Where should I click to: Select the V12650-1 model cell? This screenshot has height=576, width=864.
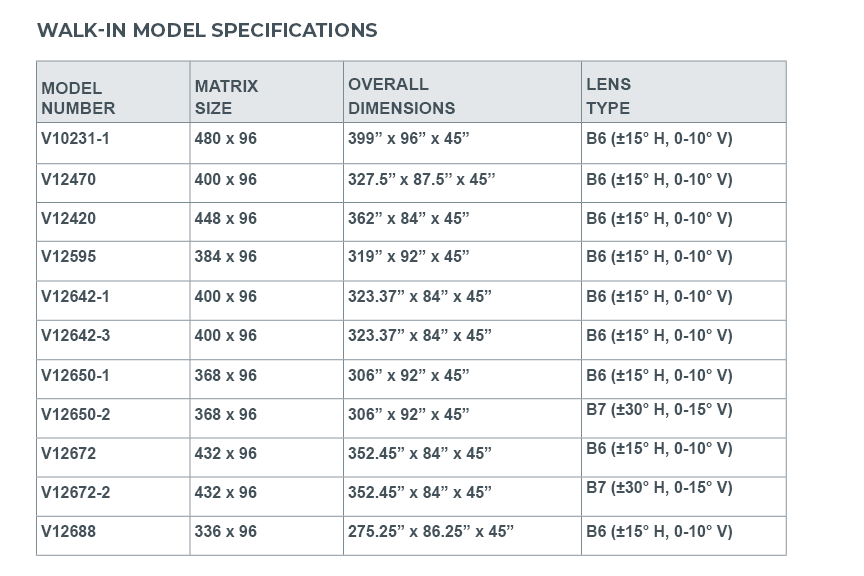(75, 376)
